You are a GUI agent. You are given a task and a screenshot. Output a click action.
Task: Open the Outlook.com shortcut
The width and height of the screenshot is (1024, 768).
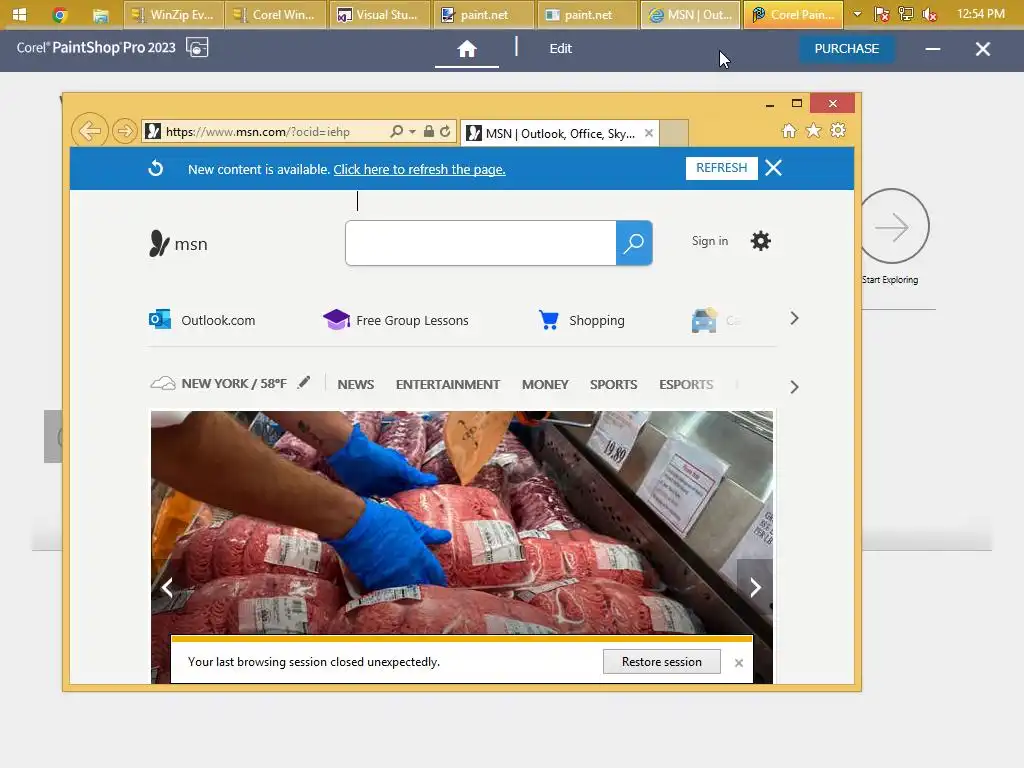[202, 320]
